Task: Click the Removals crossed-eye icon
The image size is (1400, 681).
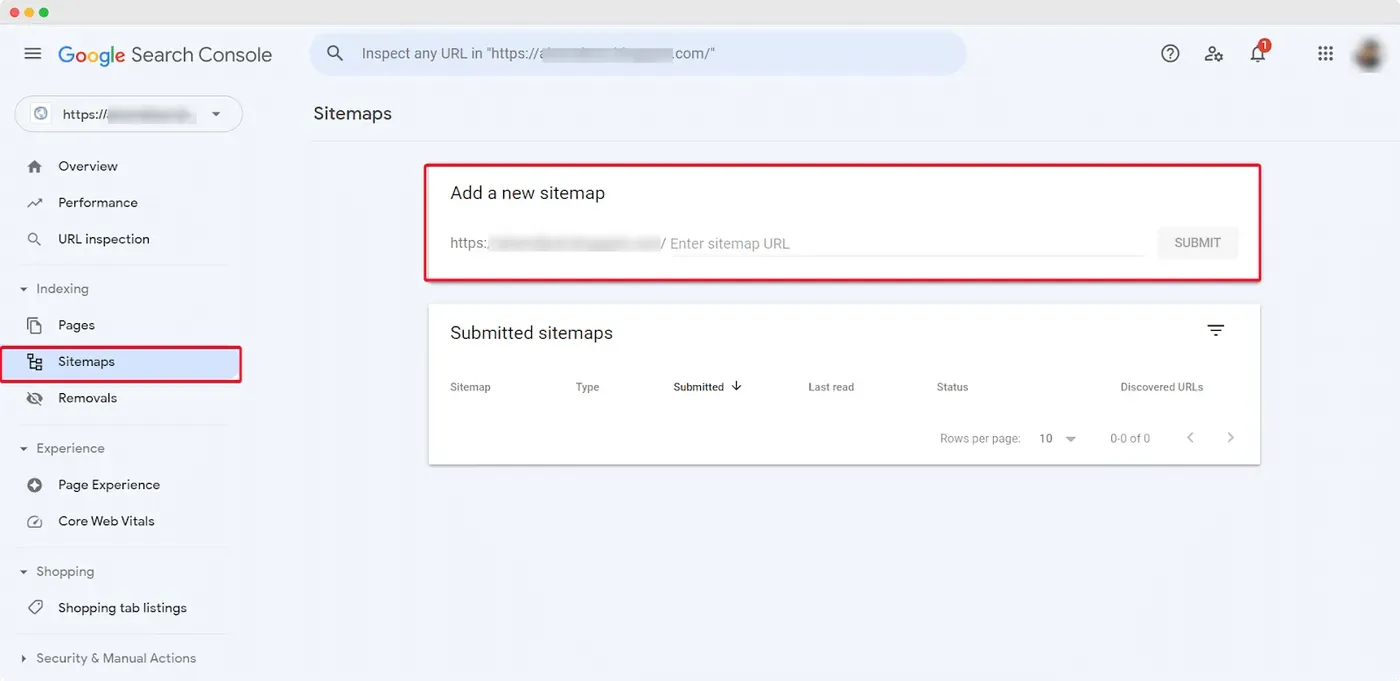Action: (x=35, y=398)
